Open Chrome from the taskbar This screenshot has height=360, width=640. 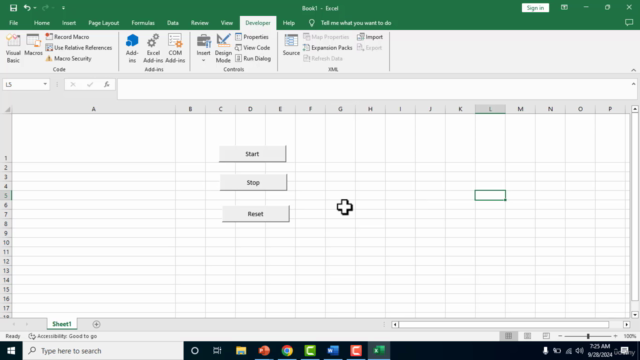pos(287,351)
